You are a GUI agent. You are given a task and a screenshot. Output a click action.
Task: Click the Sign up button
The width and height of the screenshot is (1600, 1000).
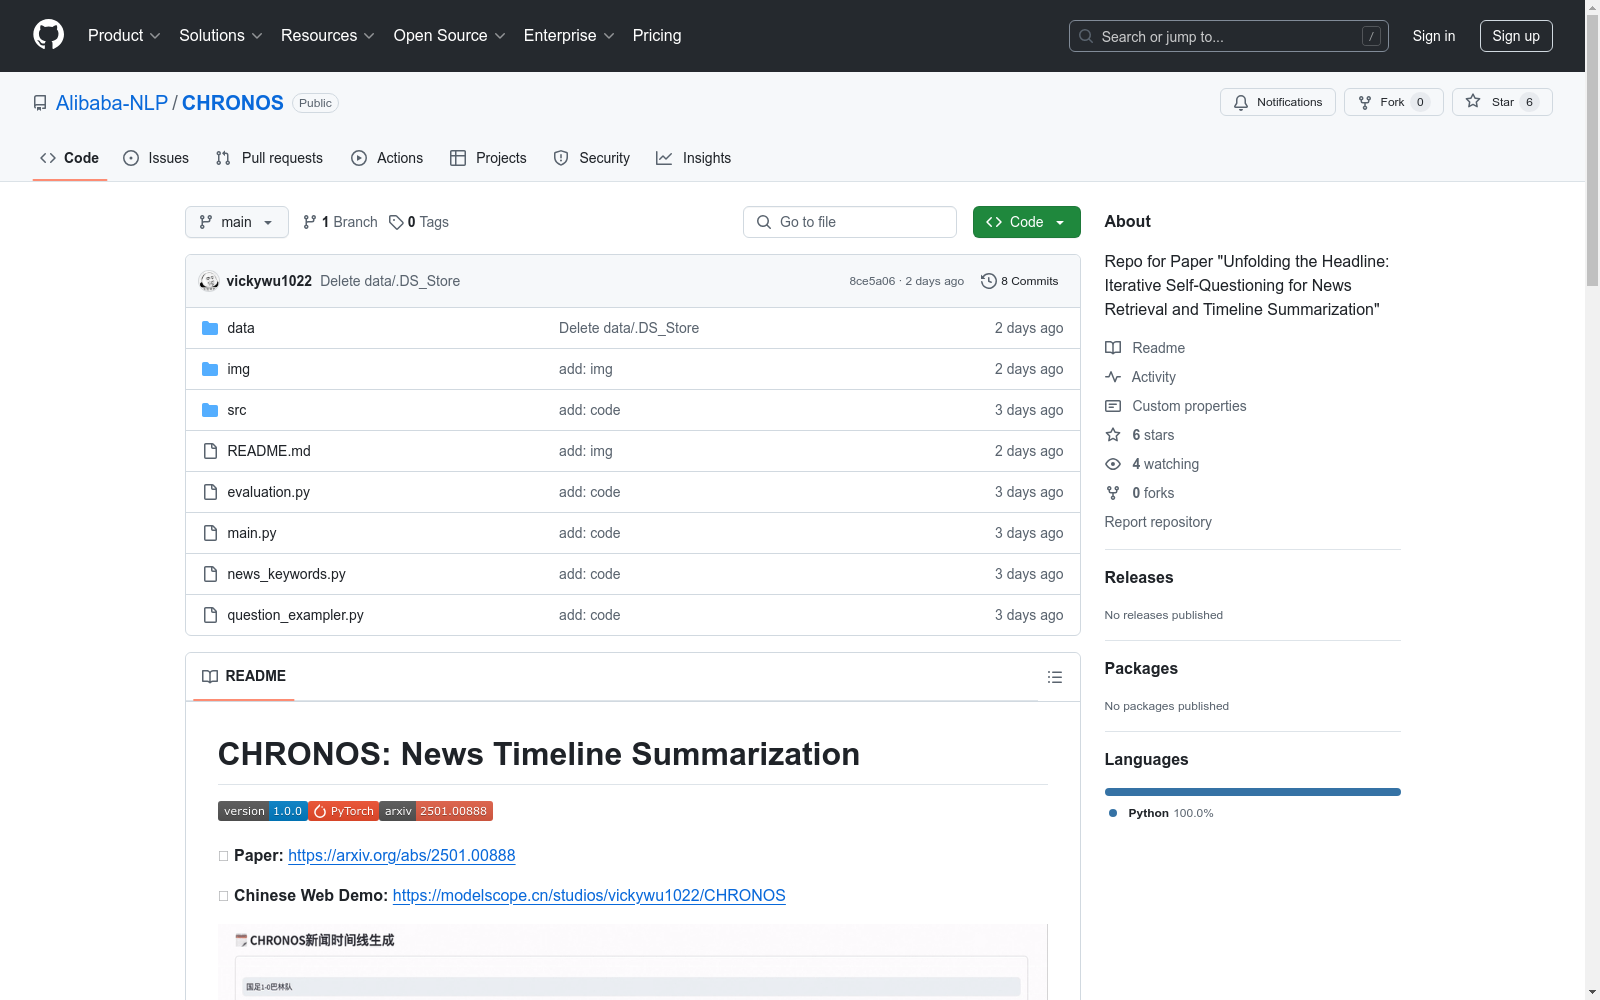point(1516,36)
